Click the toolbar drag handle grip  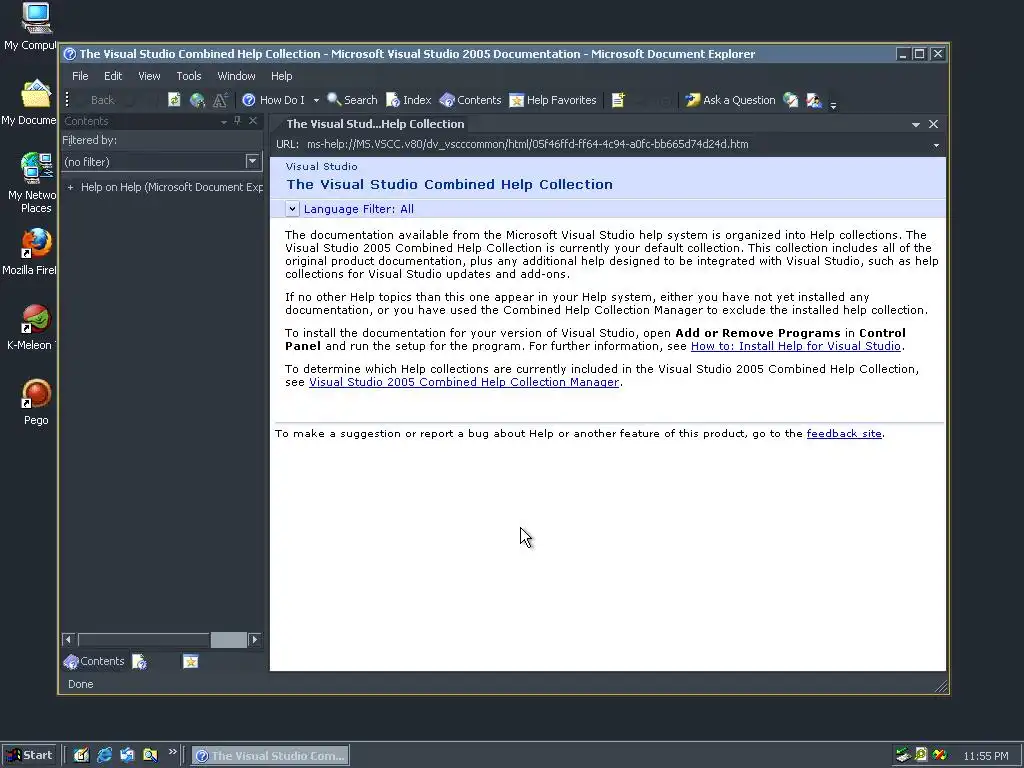coord(67,100)
